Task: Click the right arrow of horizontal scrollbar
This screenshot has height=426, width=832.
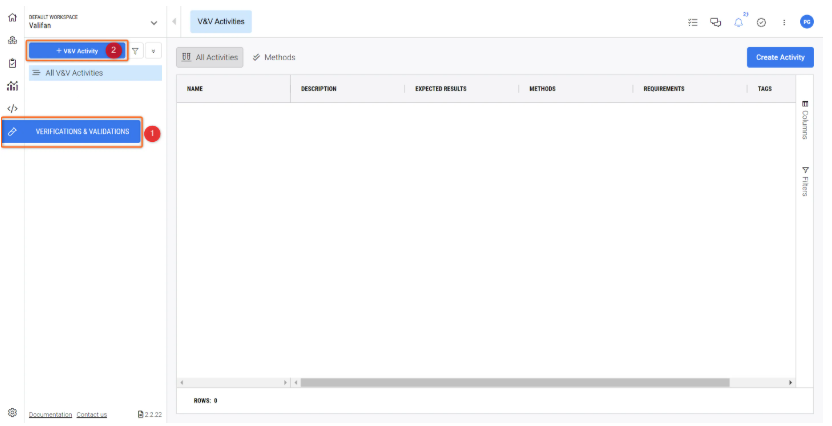Action: 791,382
